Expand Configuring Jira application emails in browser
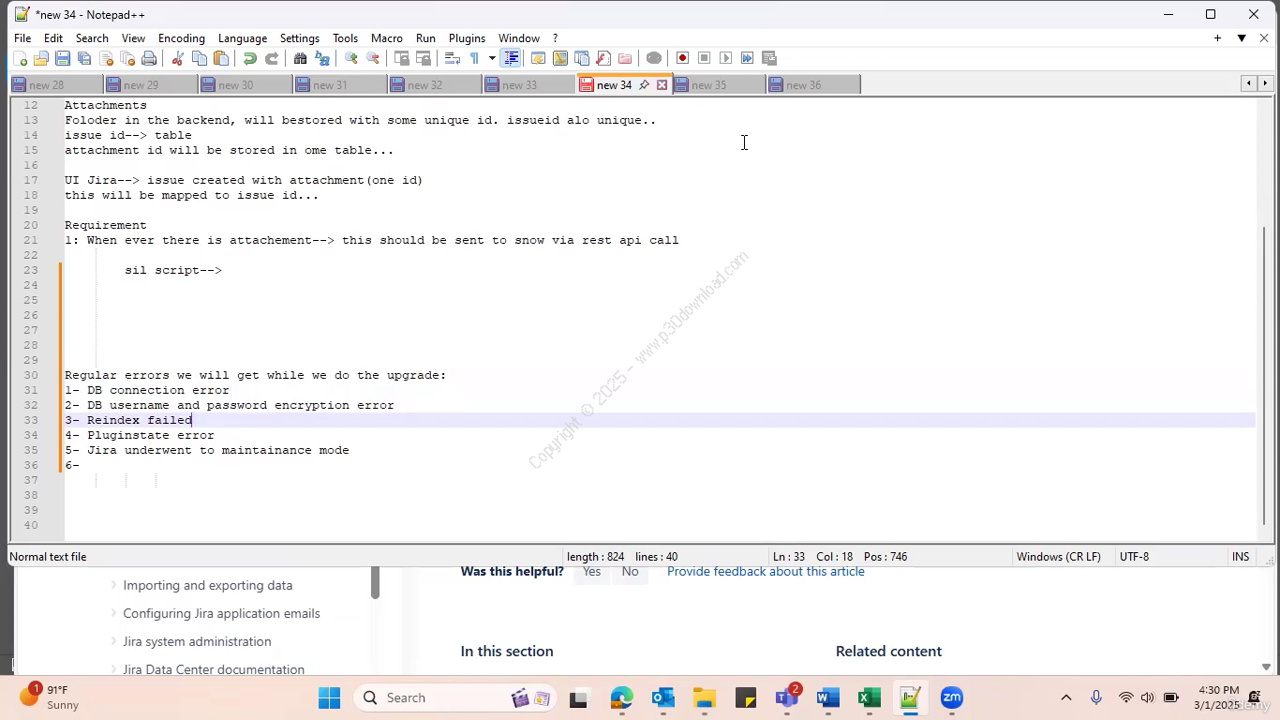This screenshot has width=1280, height=720. (x=113, y=613)
